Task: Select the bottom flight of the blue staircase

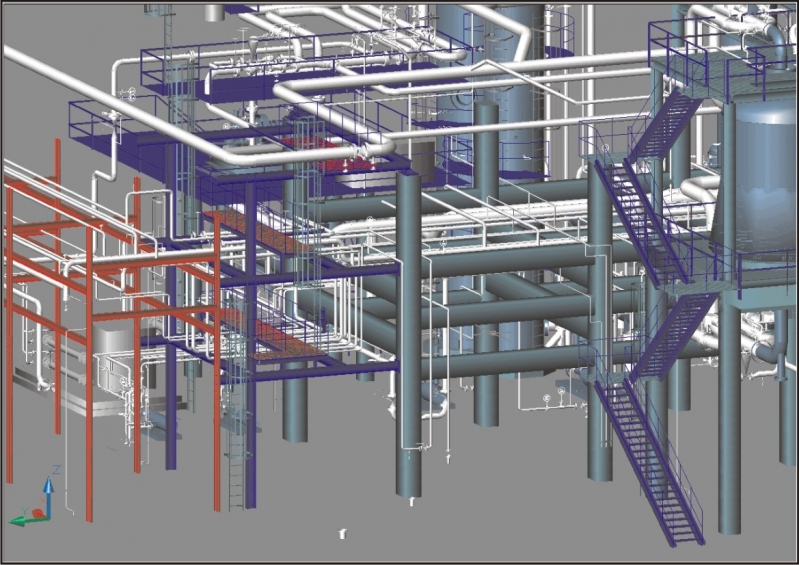Action: tap(650, 462)
